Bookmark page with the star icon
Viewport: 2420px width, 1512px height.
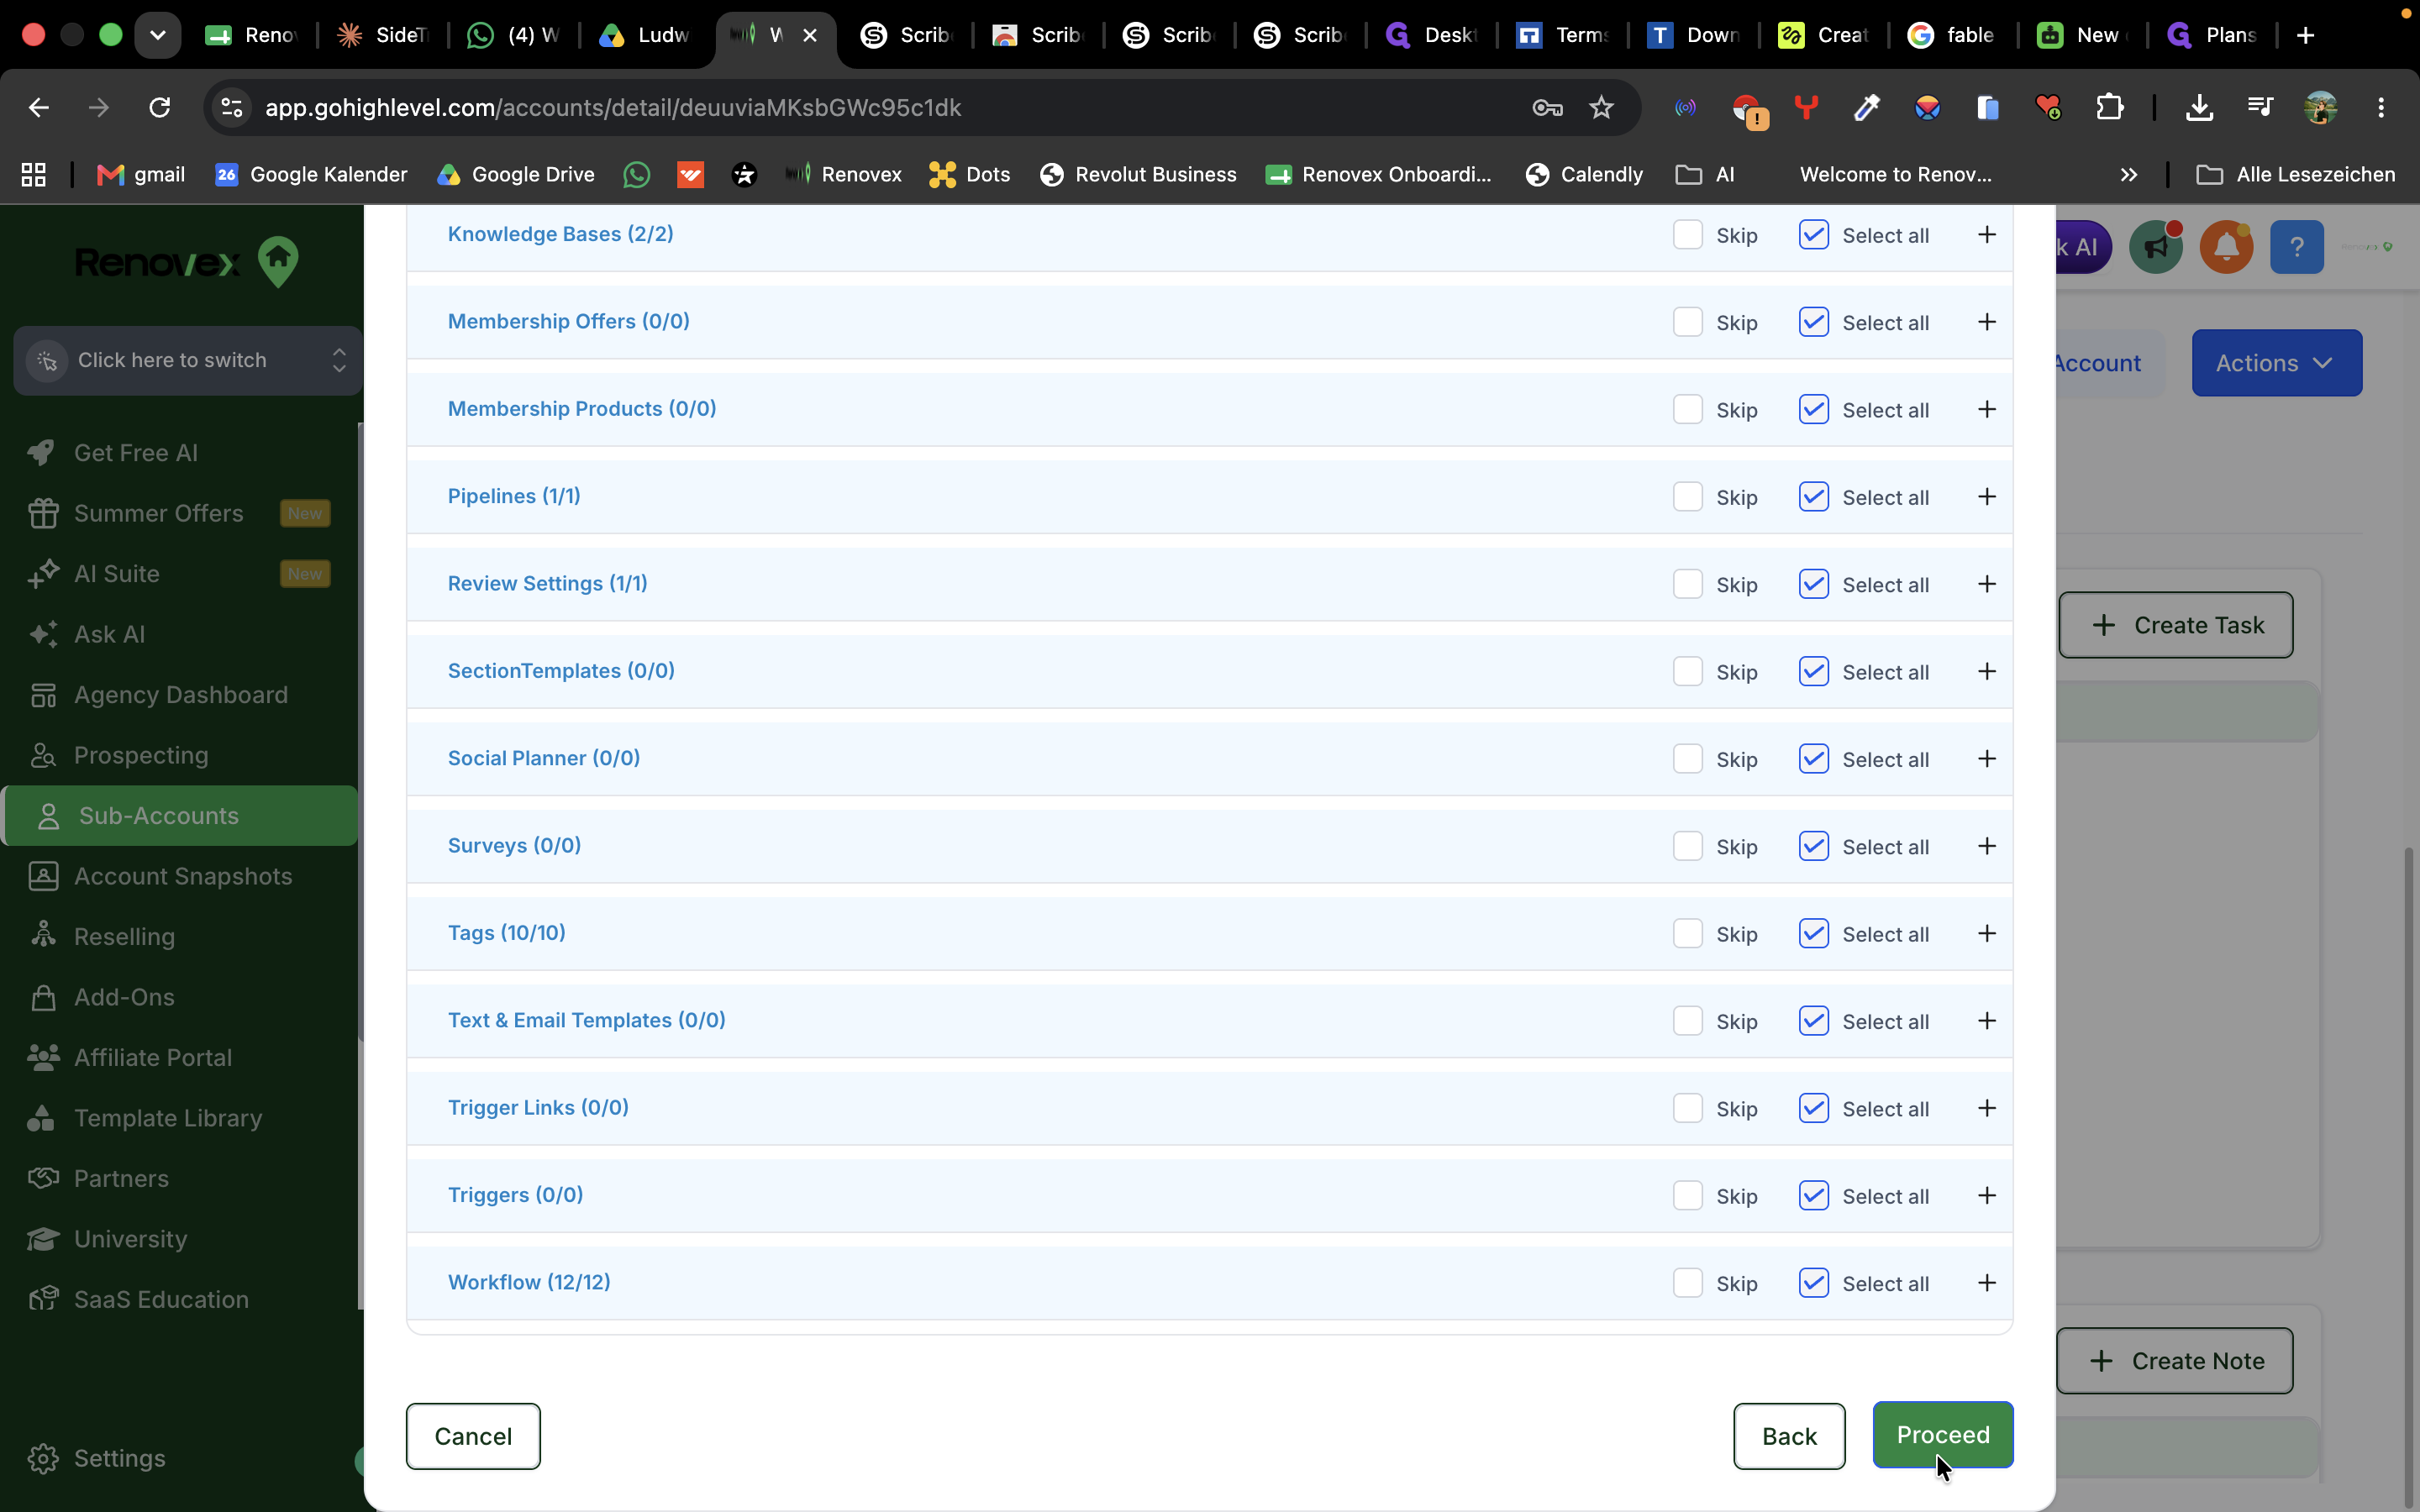[x=1601, y=107]
